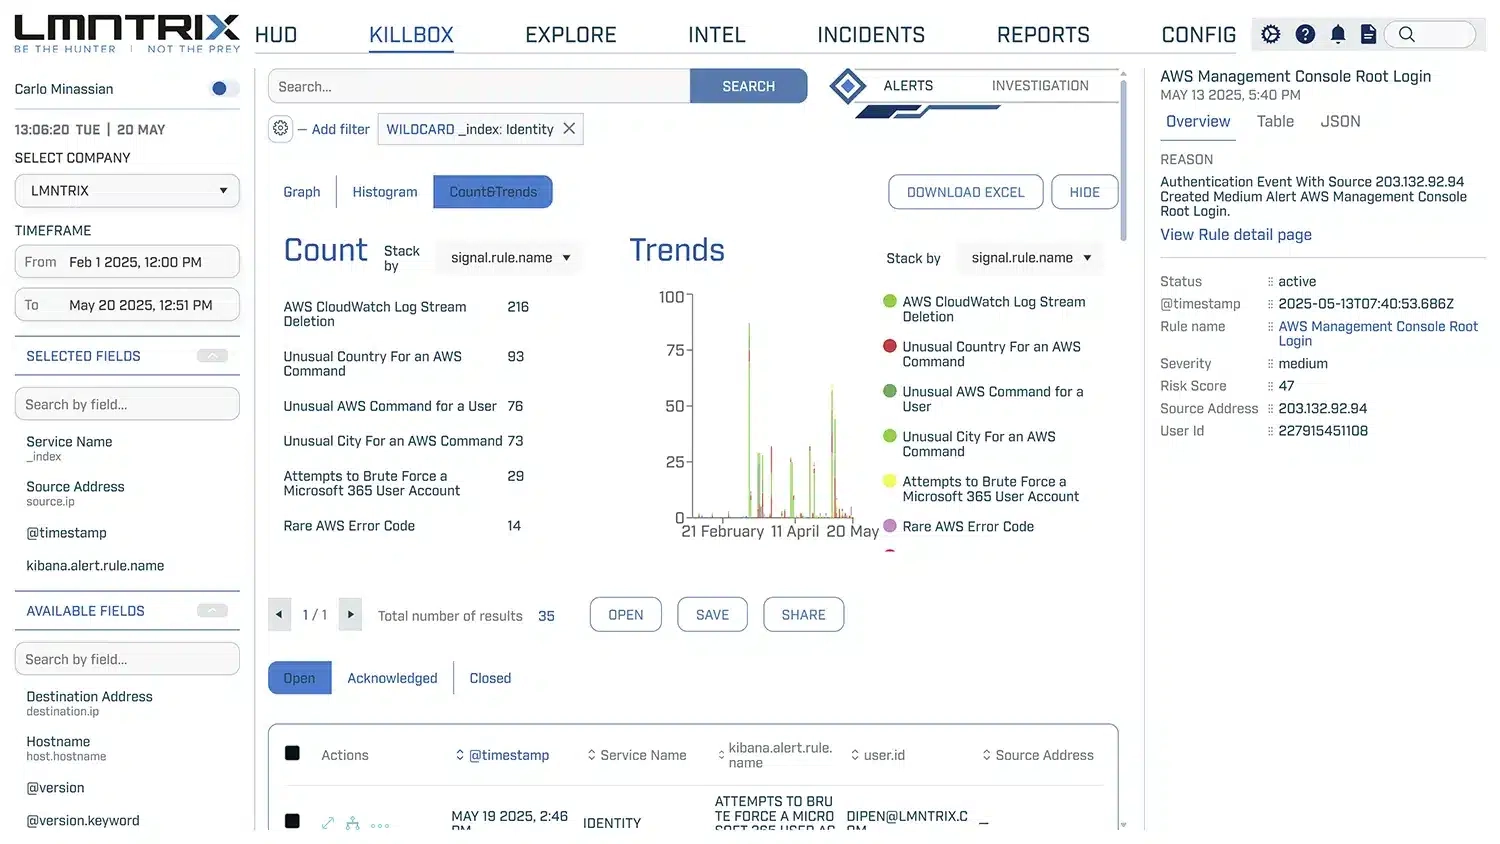Switch to the Investigation tab
Image resolution: width=1500 pixels, height=844 pixels.
click(1040, 86)
